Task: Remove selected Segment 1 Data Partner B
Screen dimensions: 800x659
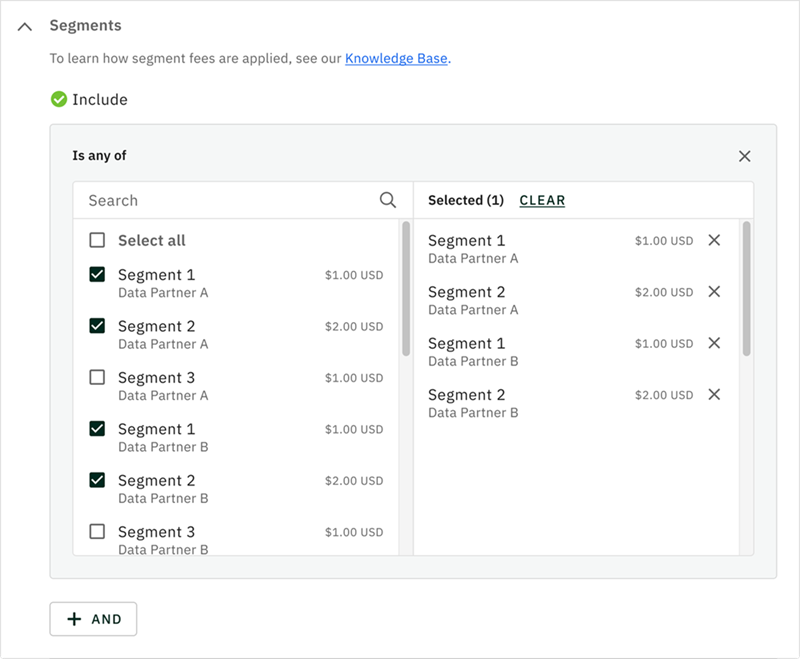Action: pyautogui.click(x=714, y=343)
